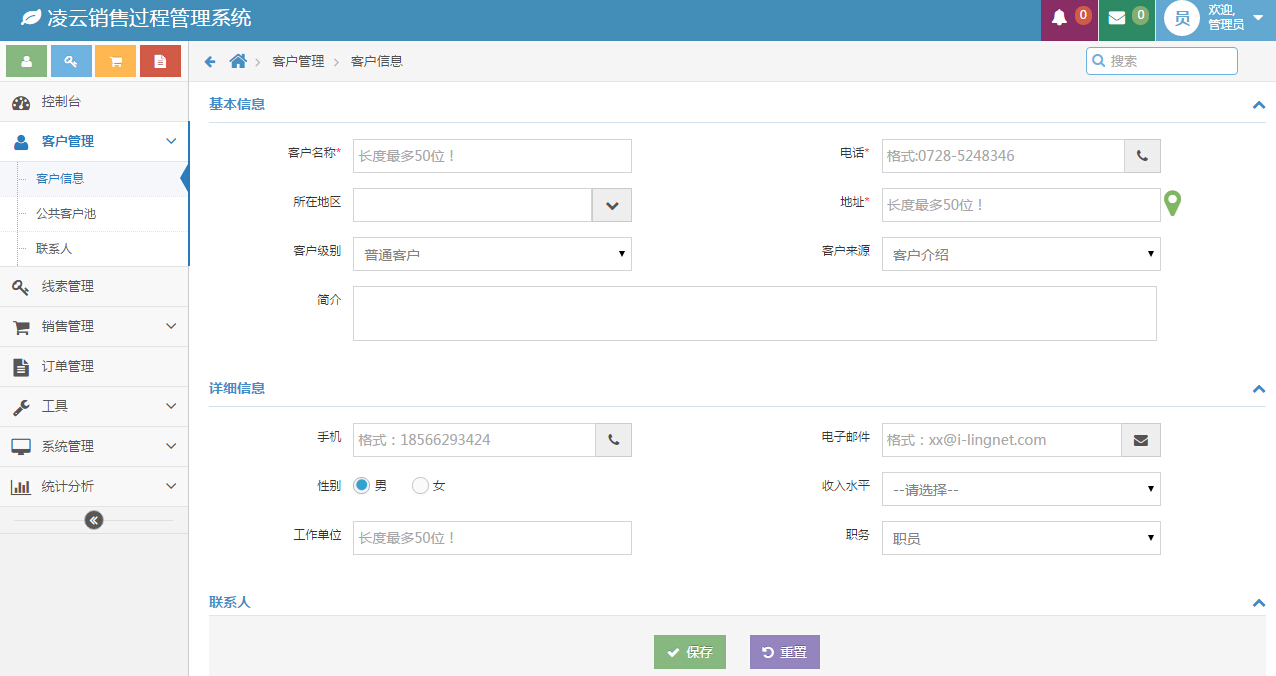Open the envelope messages icon
The image size is (1276, 676).
[x=1117, y=18]
